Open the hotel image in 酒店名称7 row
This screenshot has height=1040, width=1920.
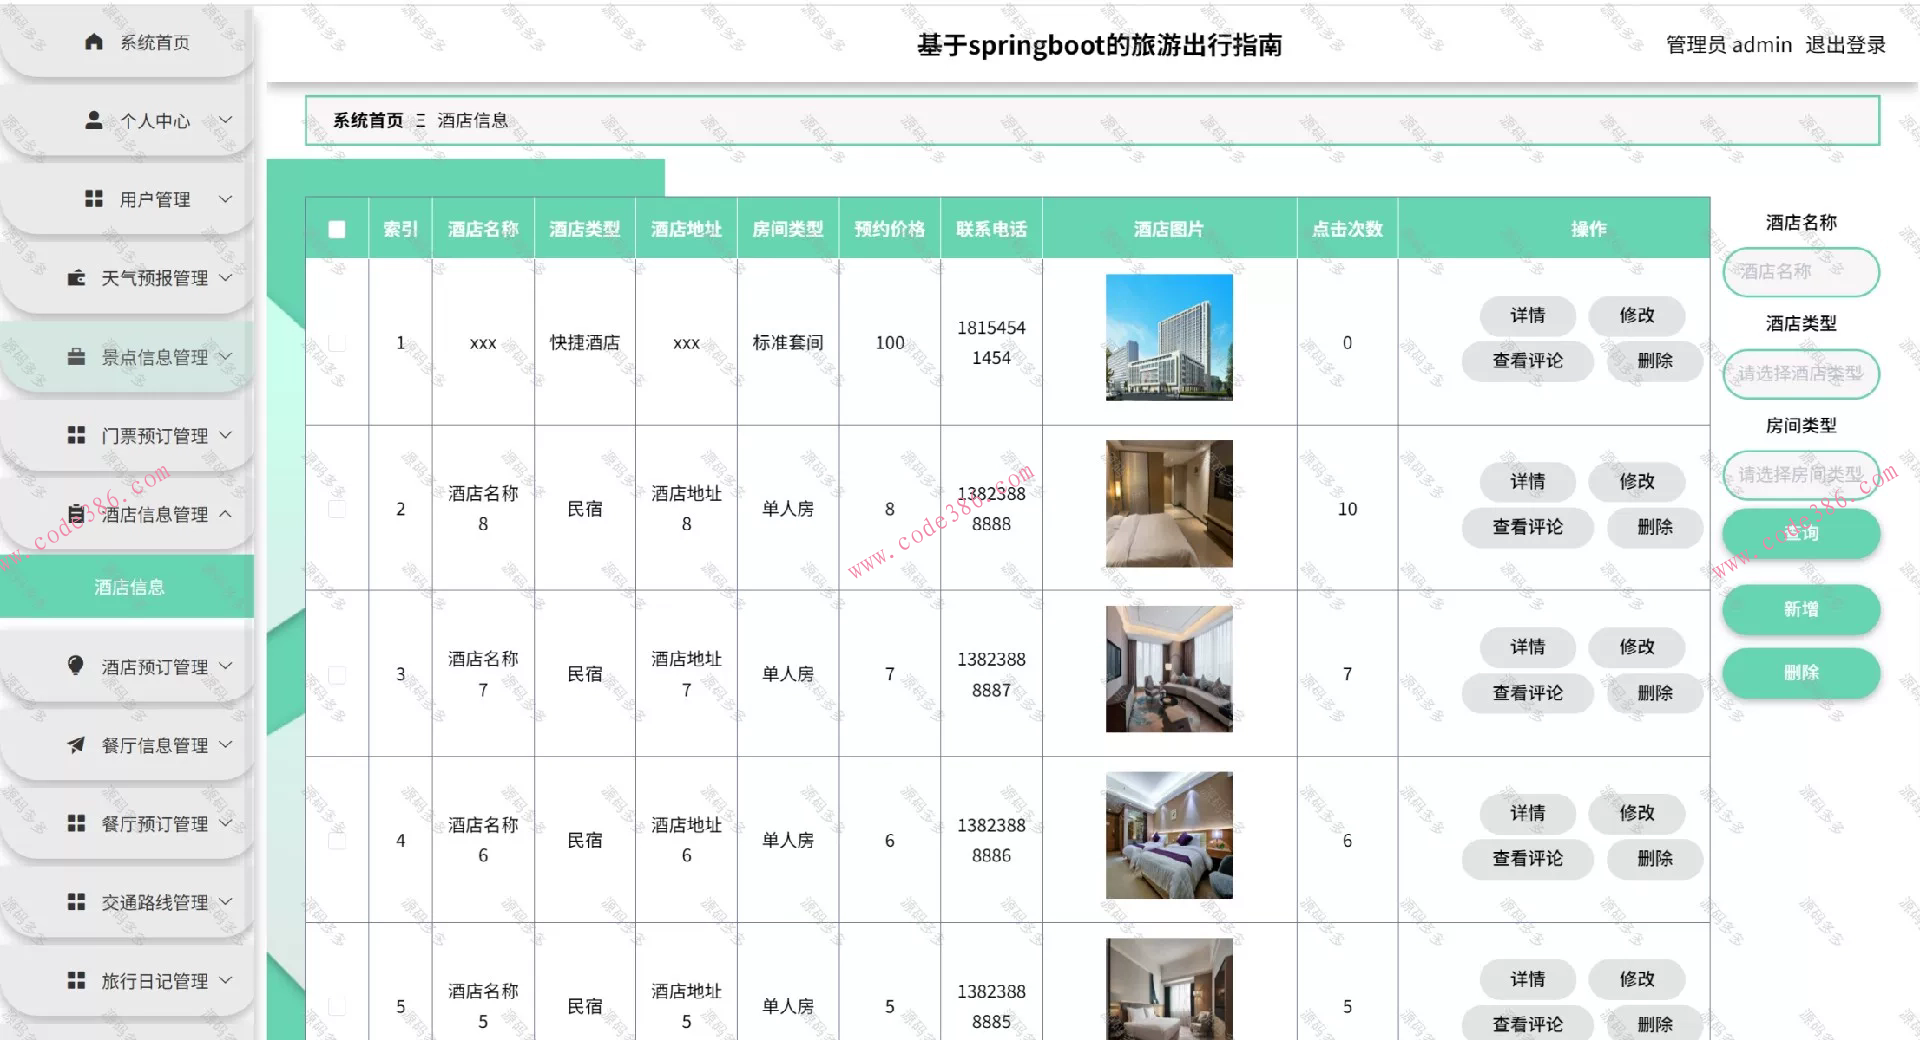point(1169,669)
